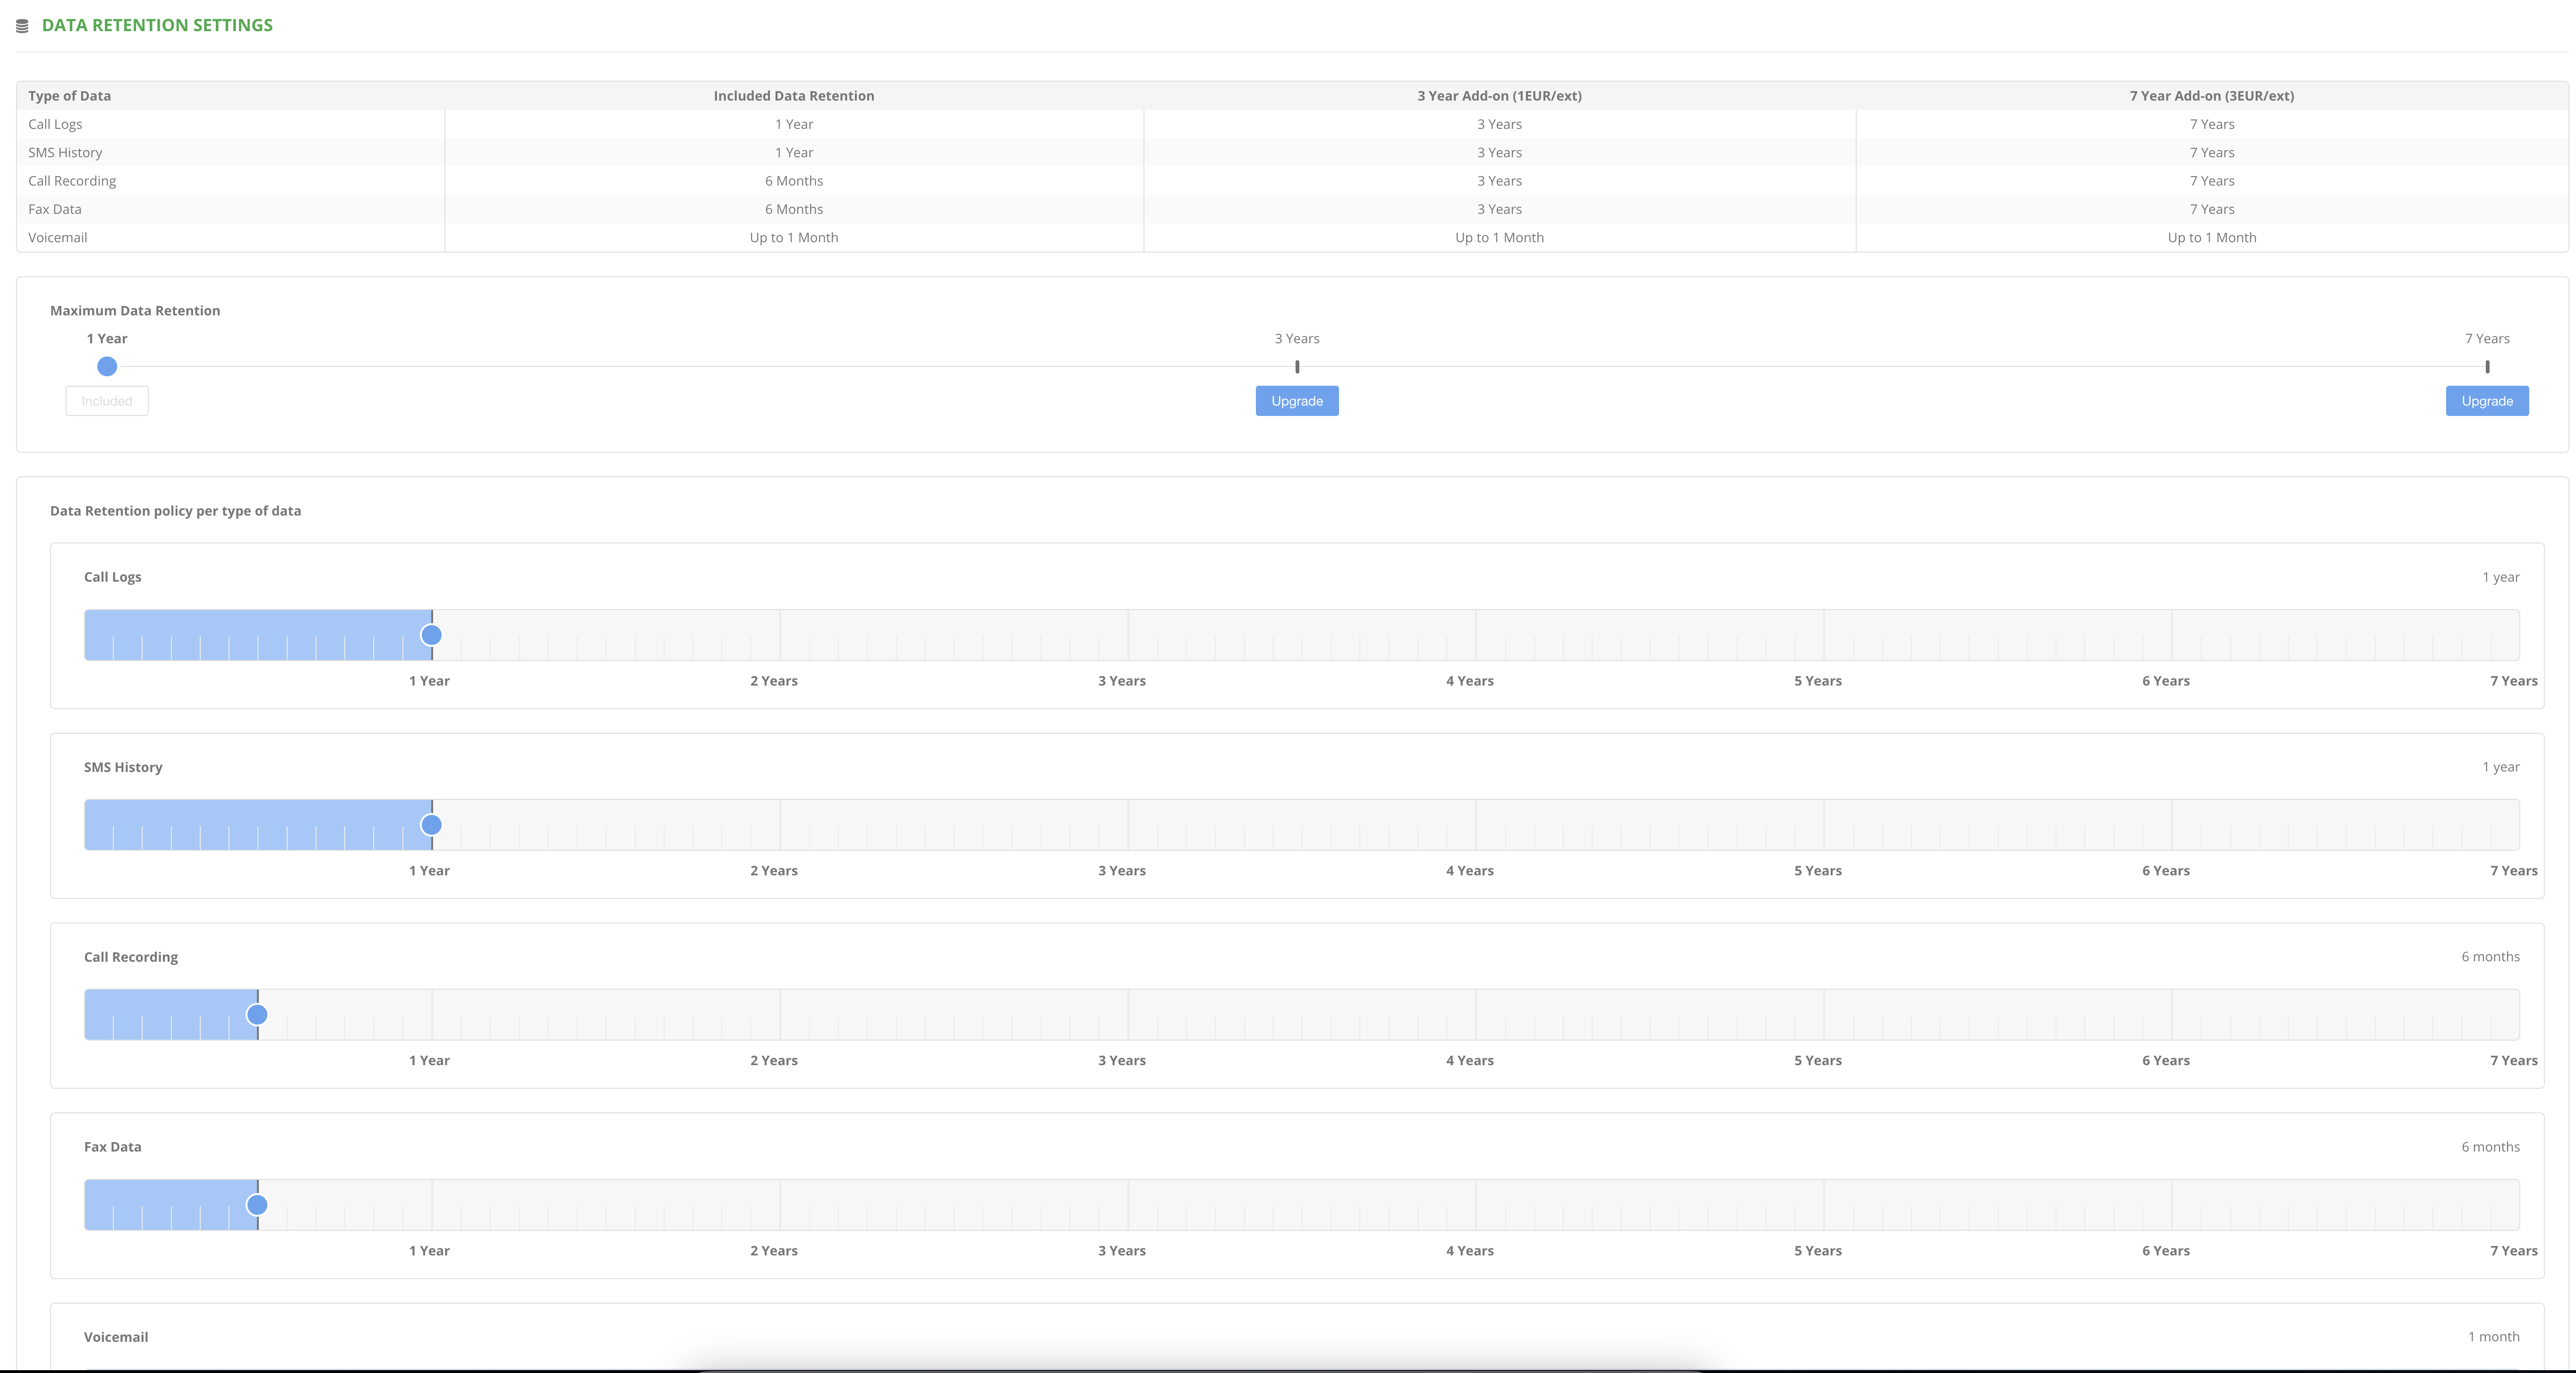Click the 1 Year cell in Call Logs table row
This screenshot has width=2576, height=1373.
(794, 124)
